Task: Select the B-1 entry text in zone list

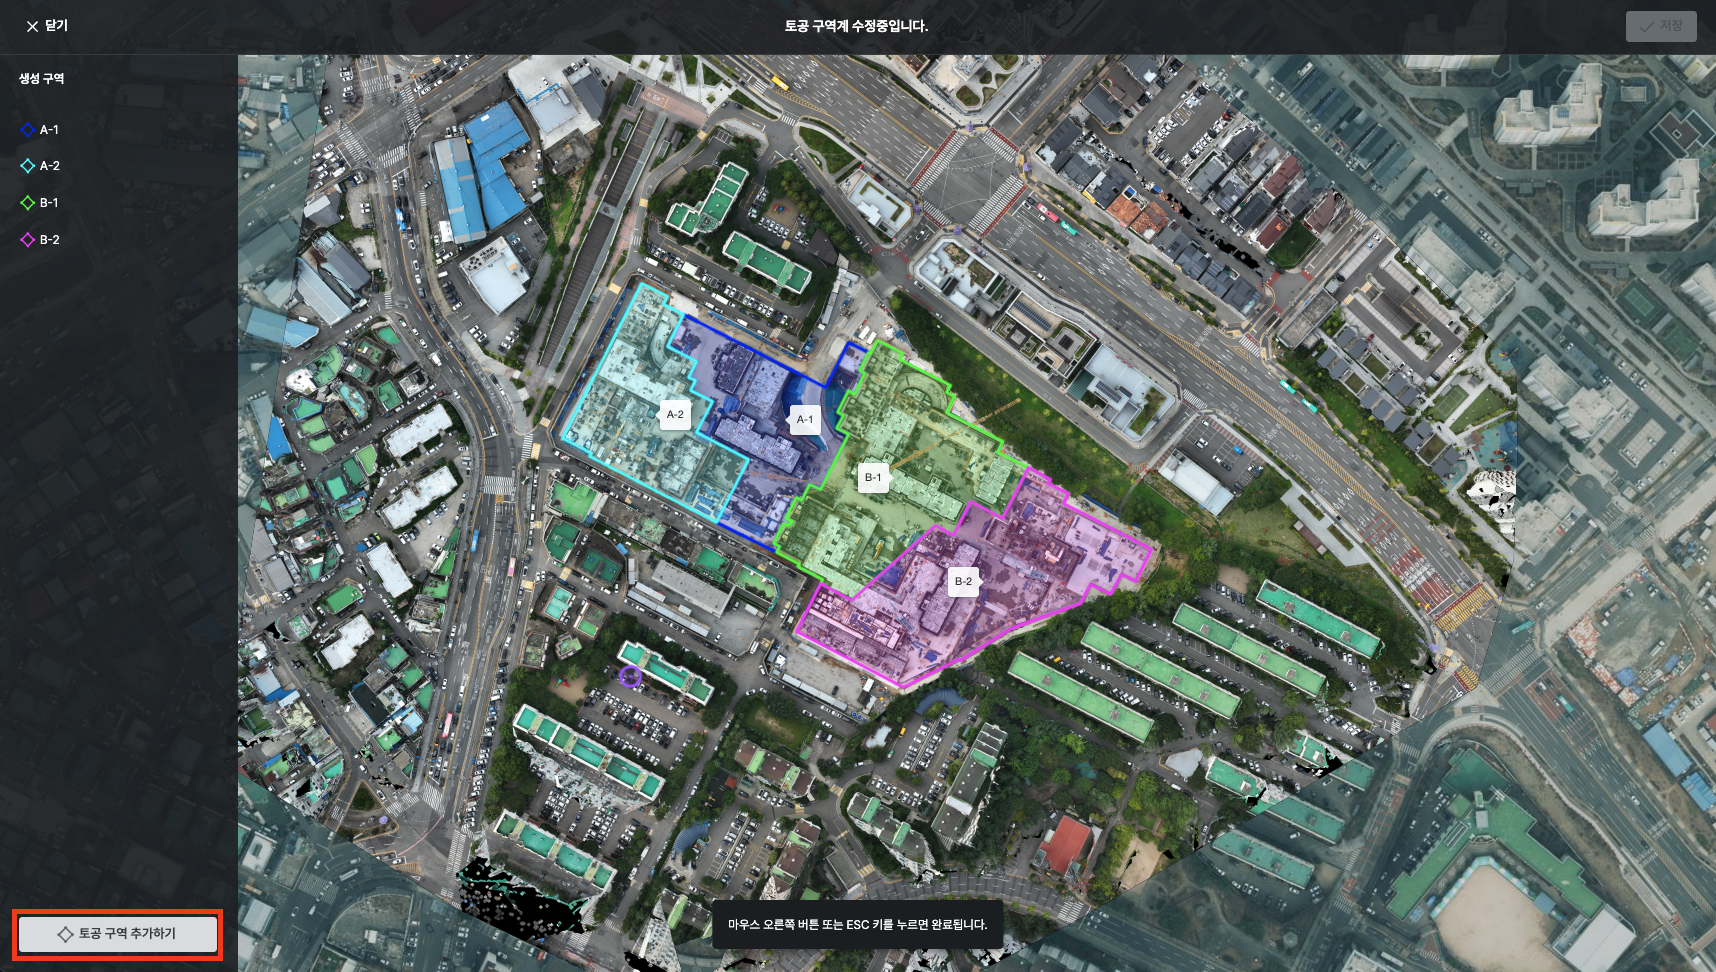Action: point(50,203)
